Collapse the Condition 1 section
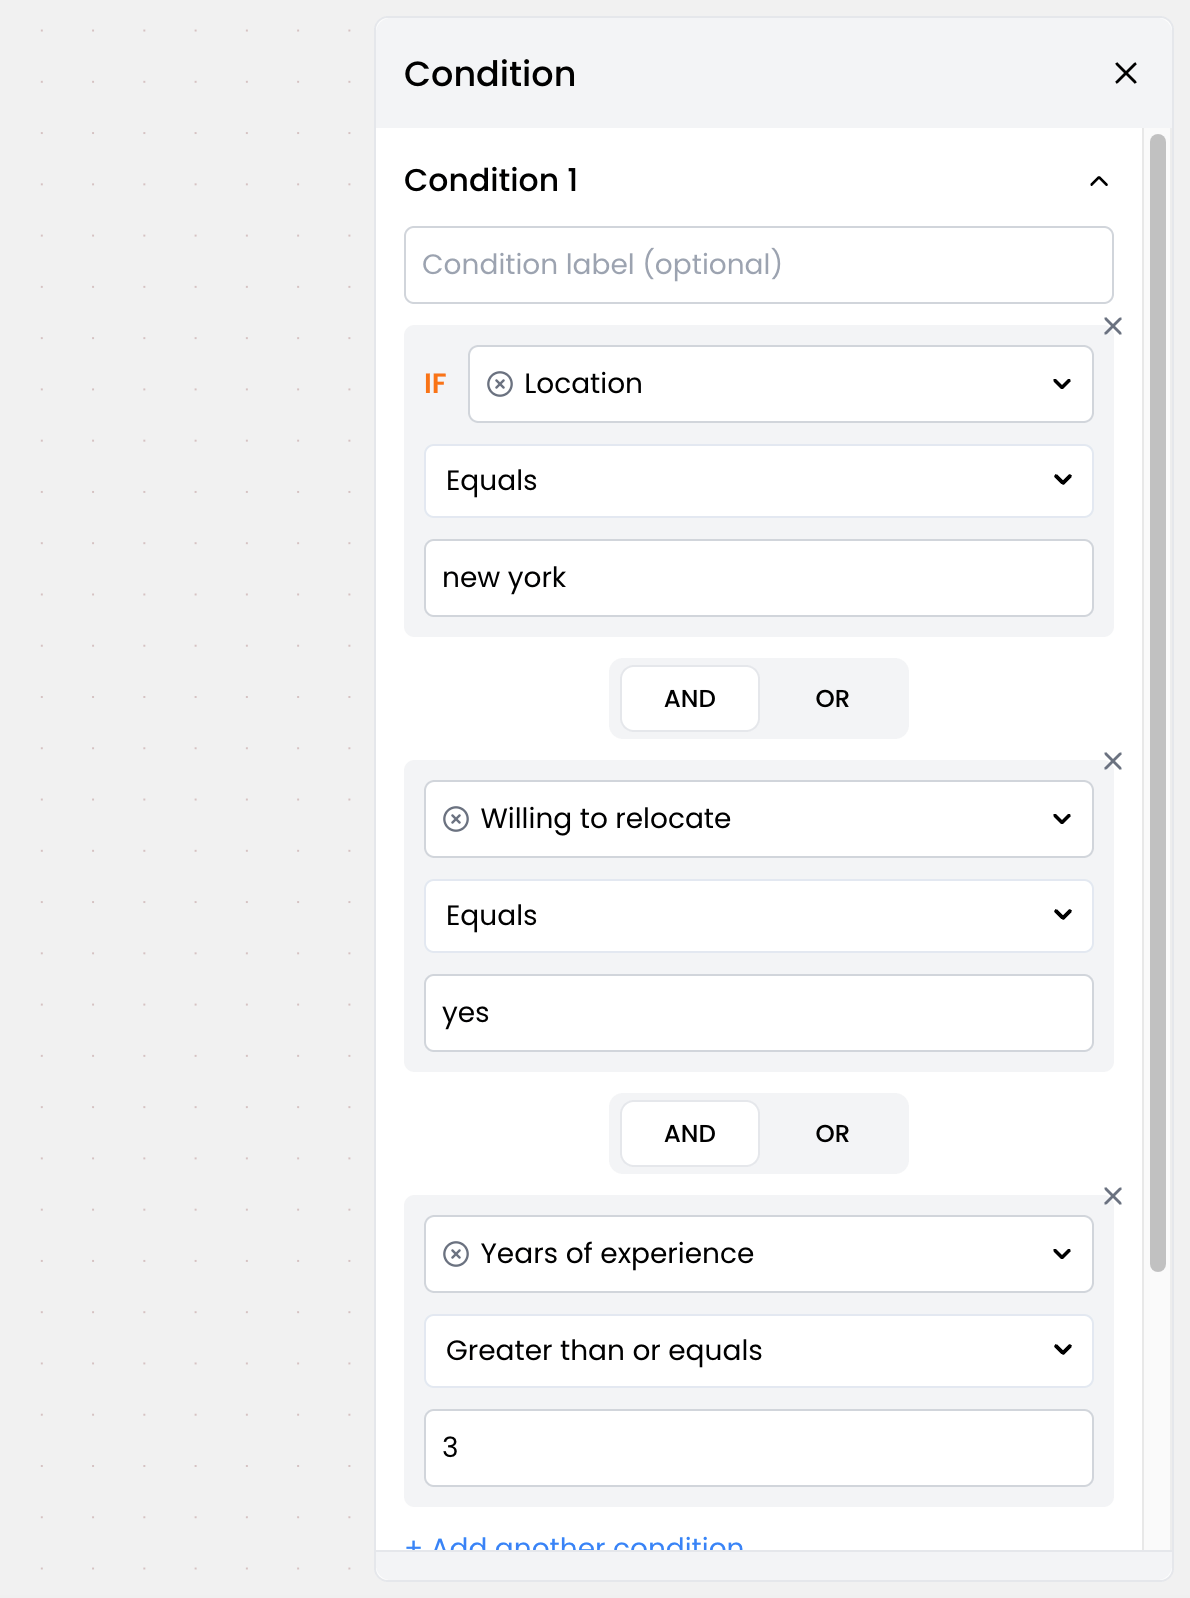 (x=1098, y=181)
